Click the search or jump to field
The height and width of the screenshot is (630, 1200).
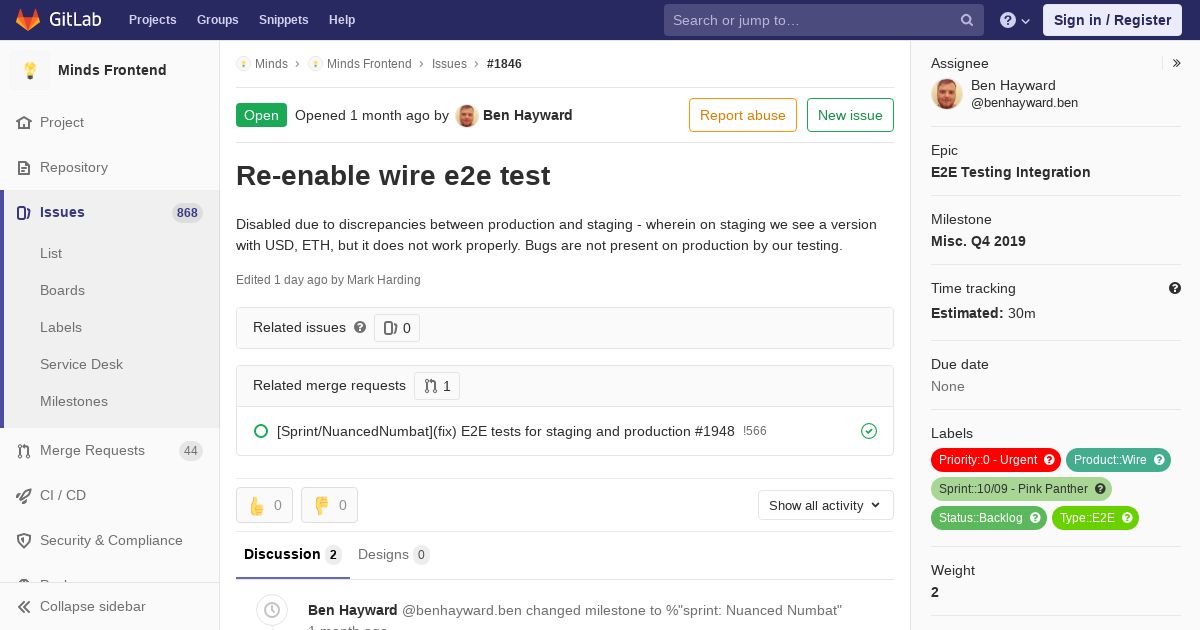824,20
